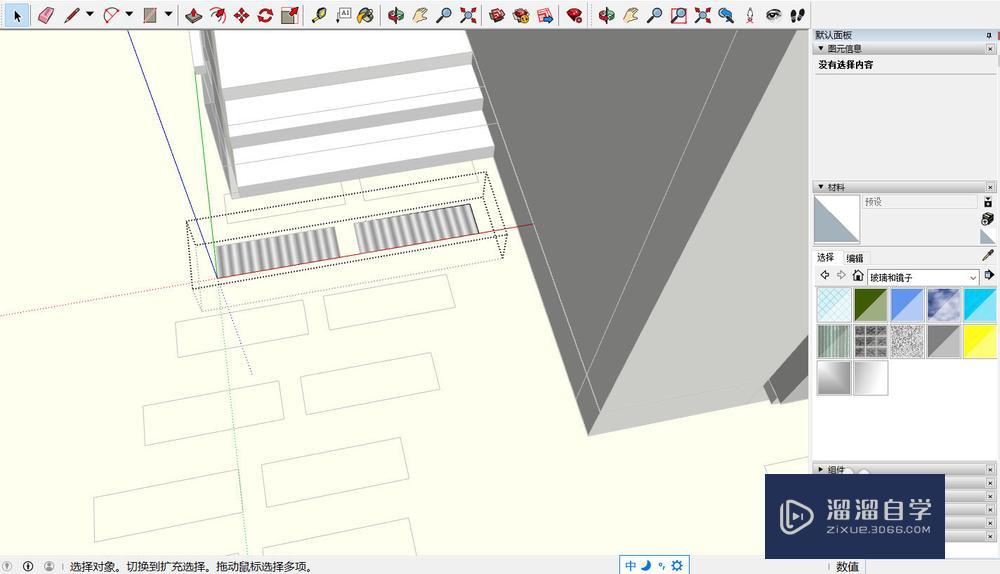Set default material via small swatch
The image size is (1000, 574).
[x=988, y=237]
